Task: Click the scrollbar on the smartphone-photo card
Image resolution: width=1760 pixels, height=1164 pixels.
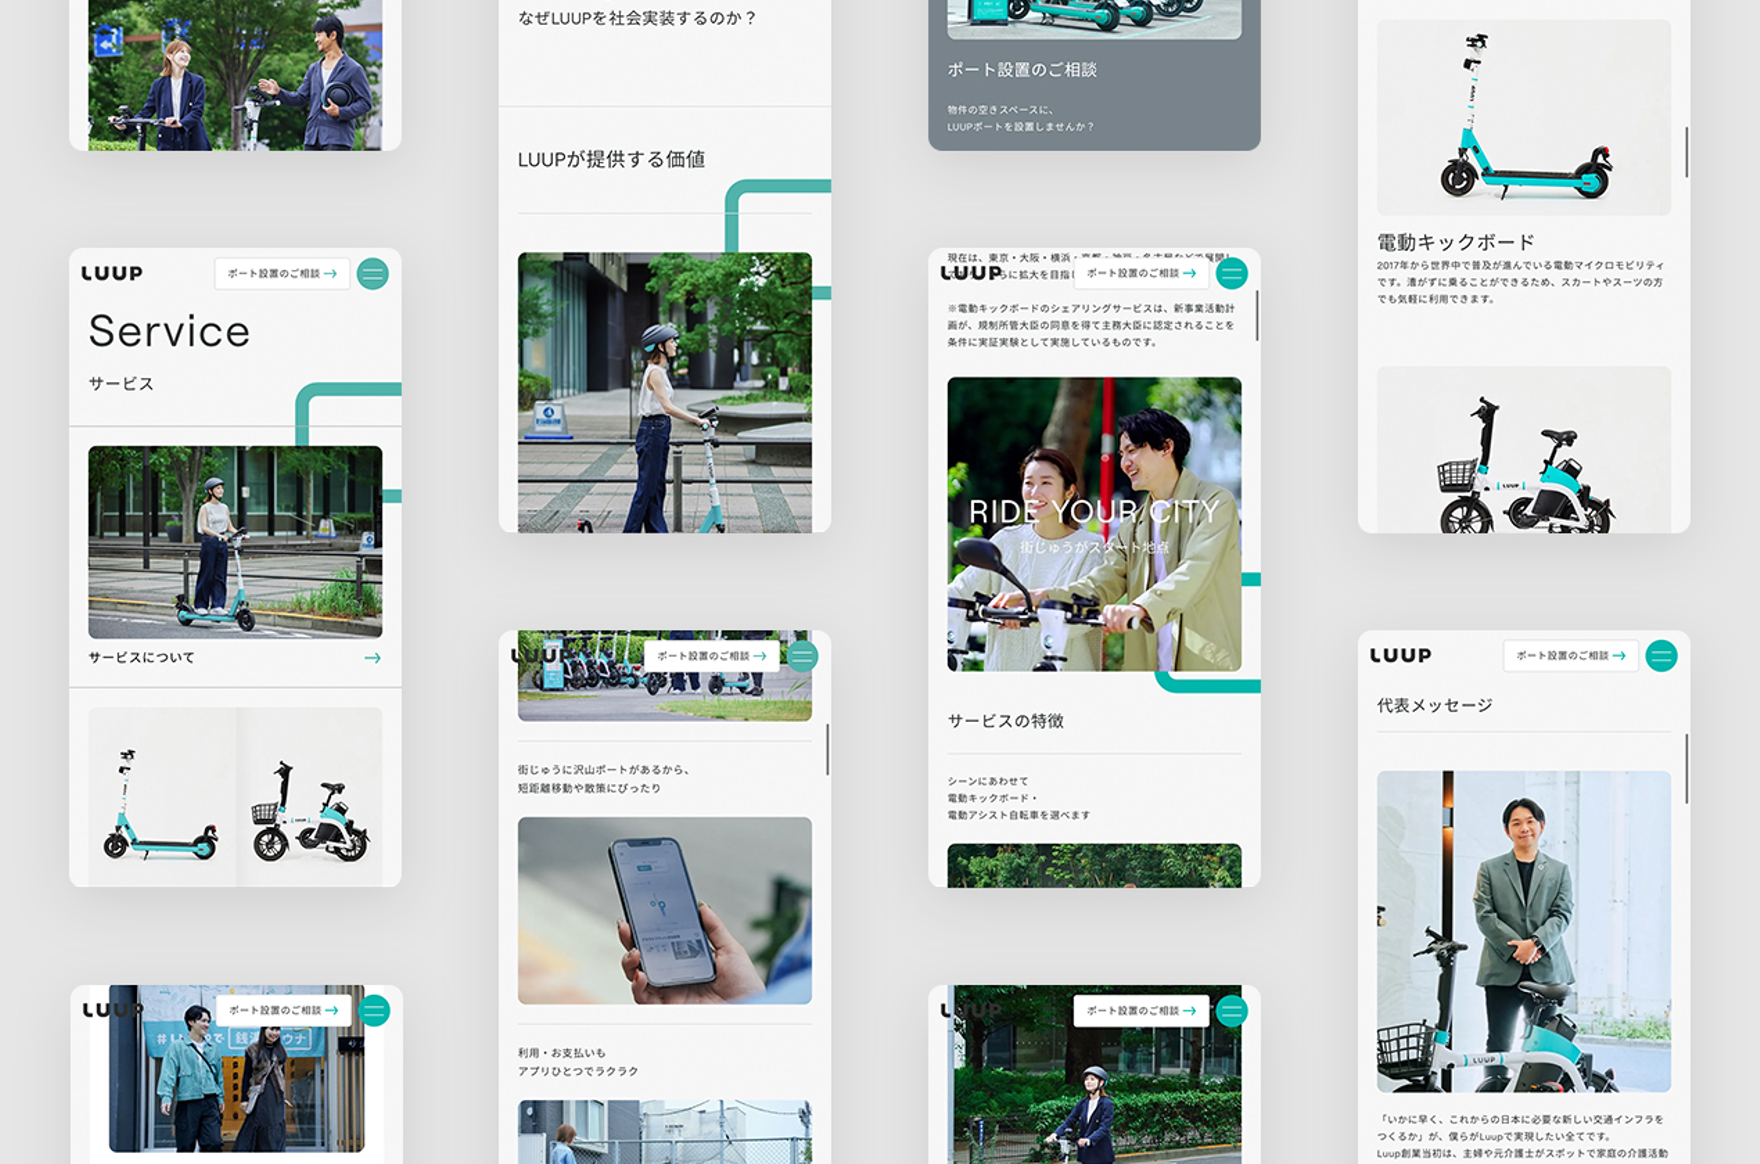Action: (x=827, y=749)
